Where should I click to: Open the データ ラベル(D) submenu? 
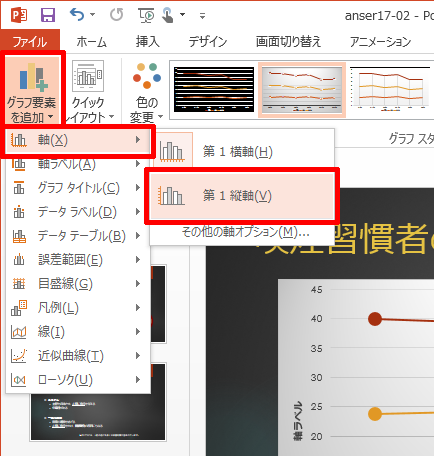click(78, 212)
